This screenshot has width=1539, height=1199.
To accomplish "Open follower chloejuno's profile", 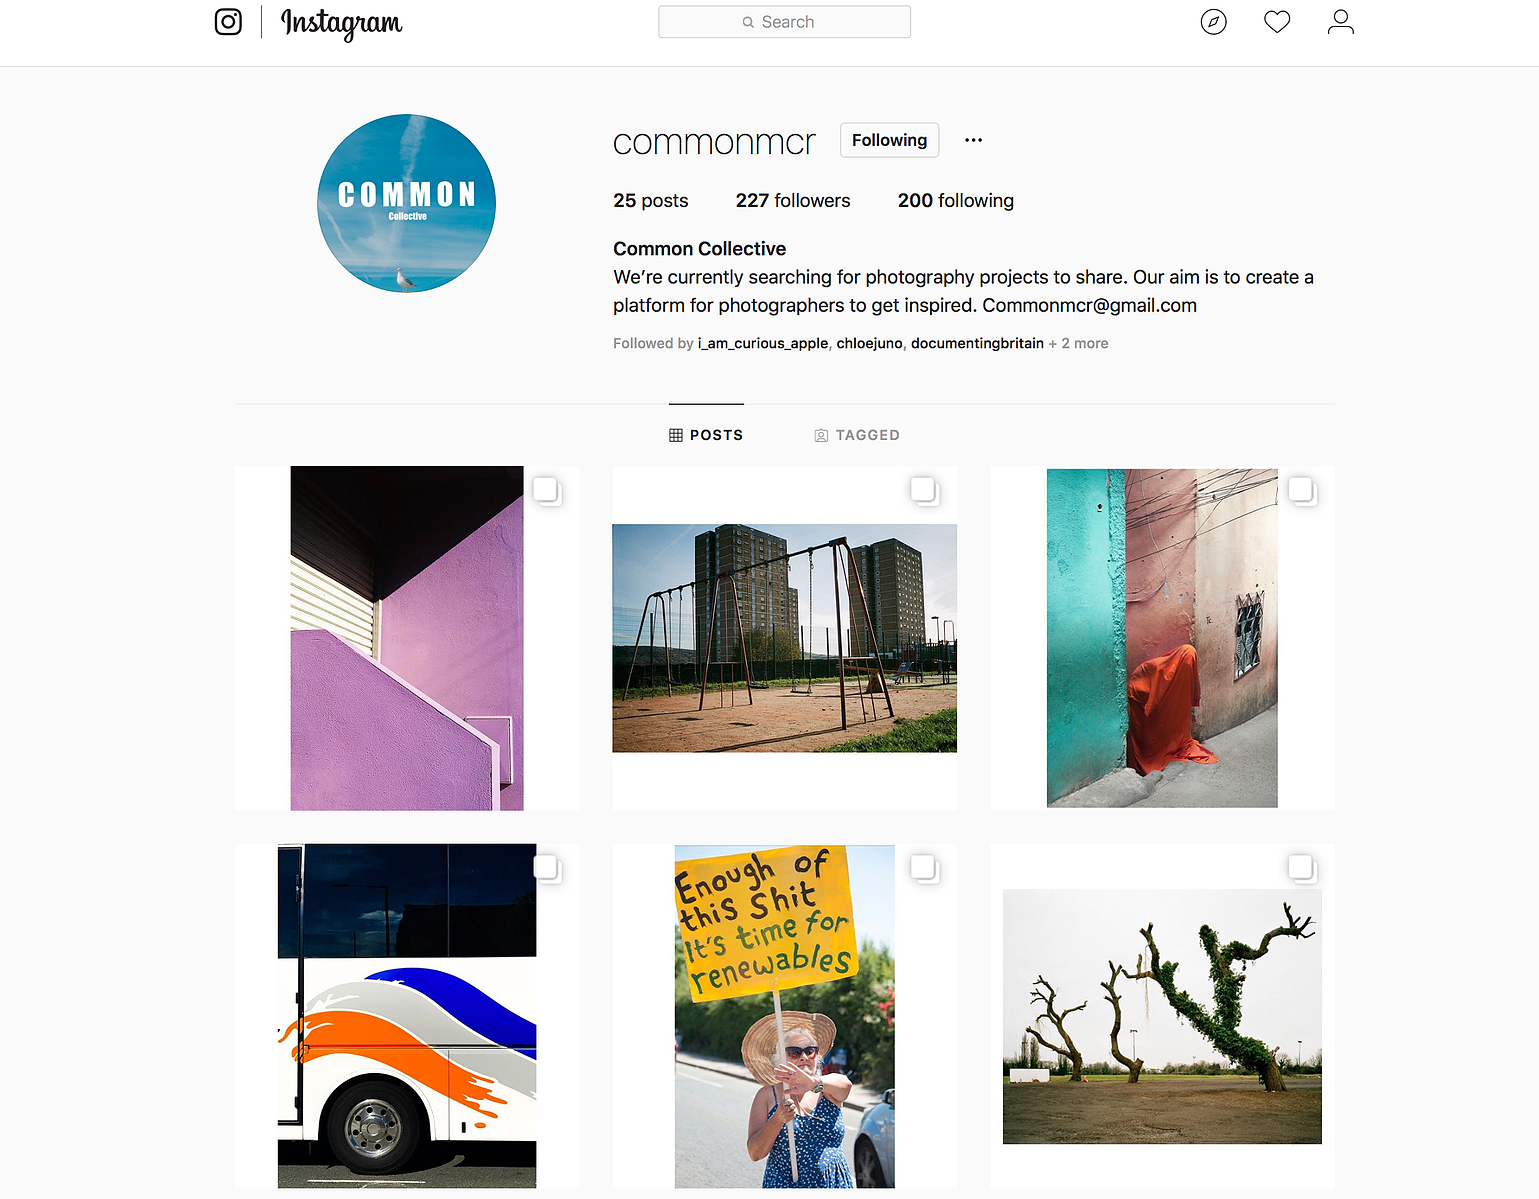I will 869,343.
